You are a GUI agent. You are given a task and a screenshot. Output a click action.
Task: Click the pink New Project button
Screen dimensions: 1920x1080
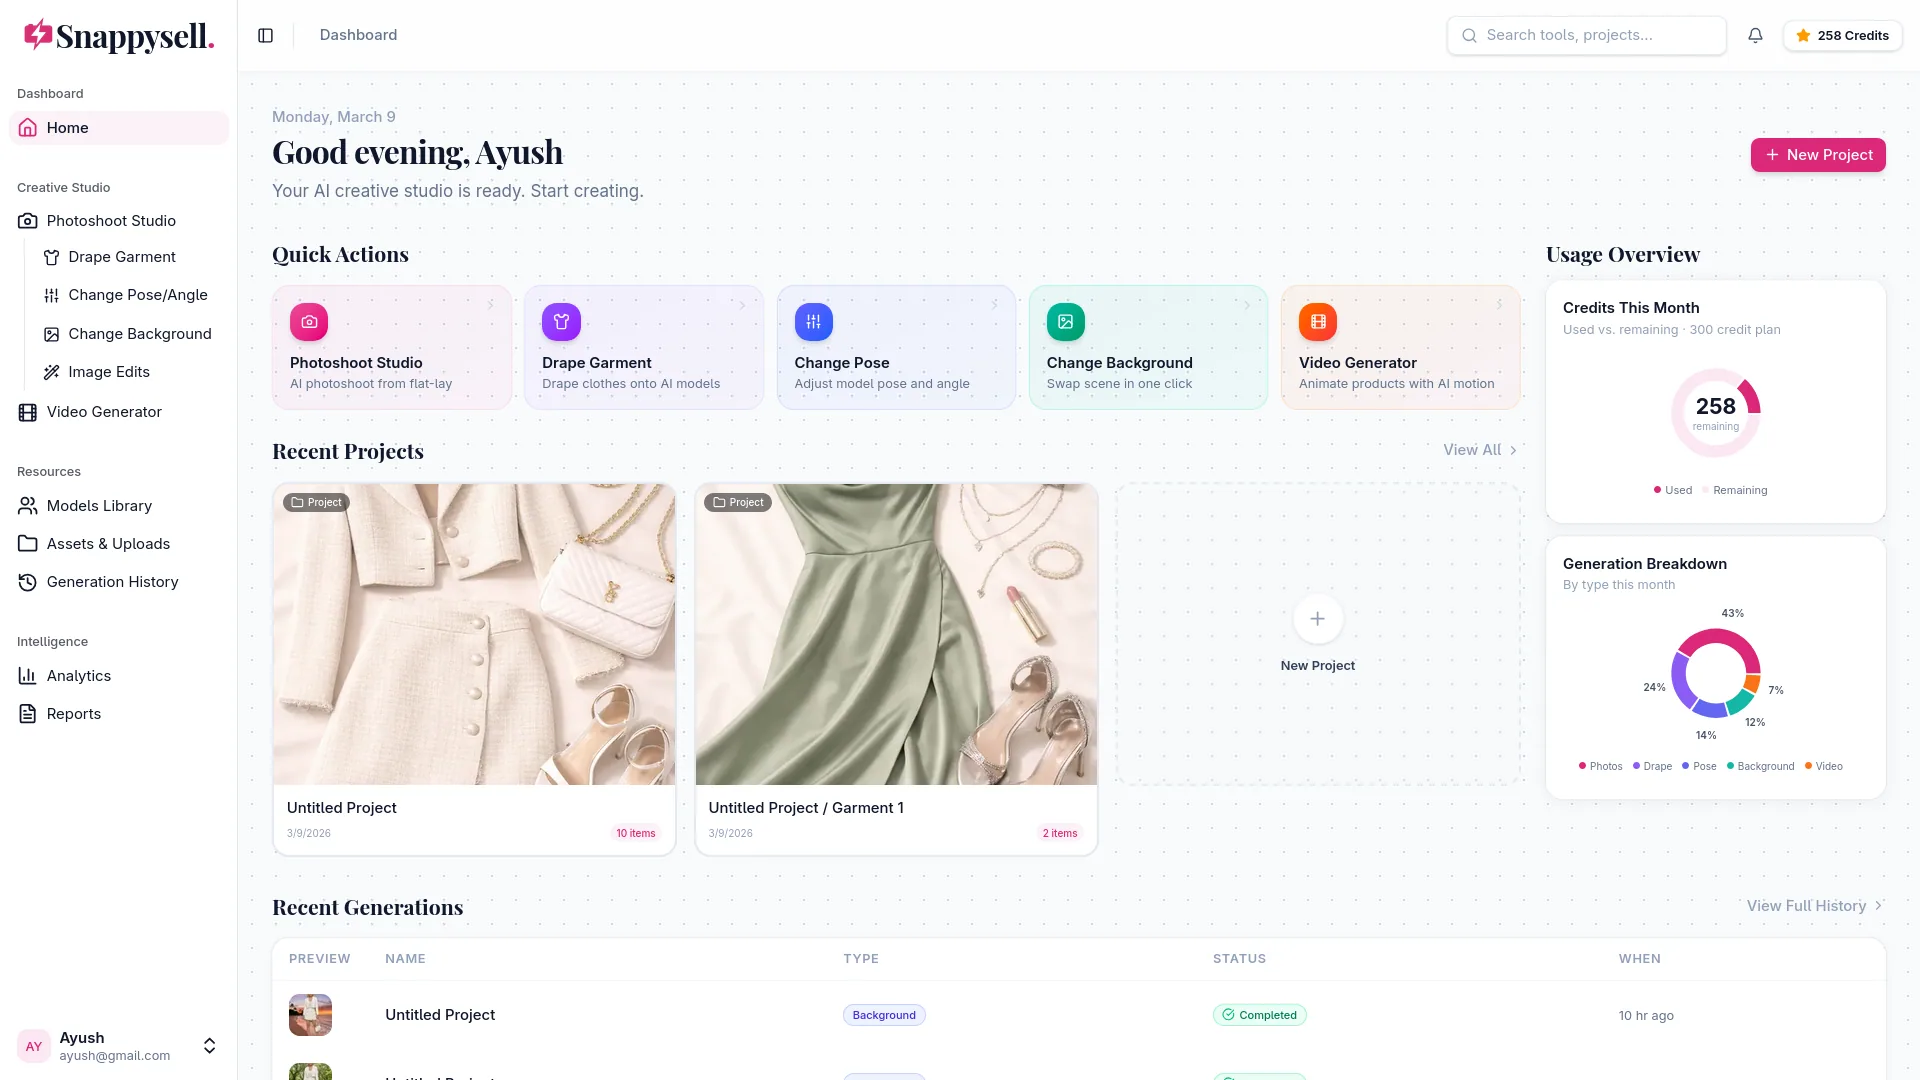coord(1818,155)
